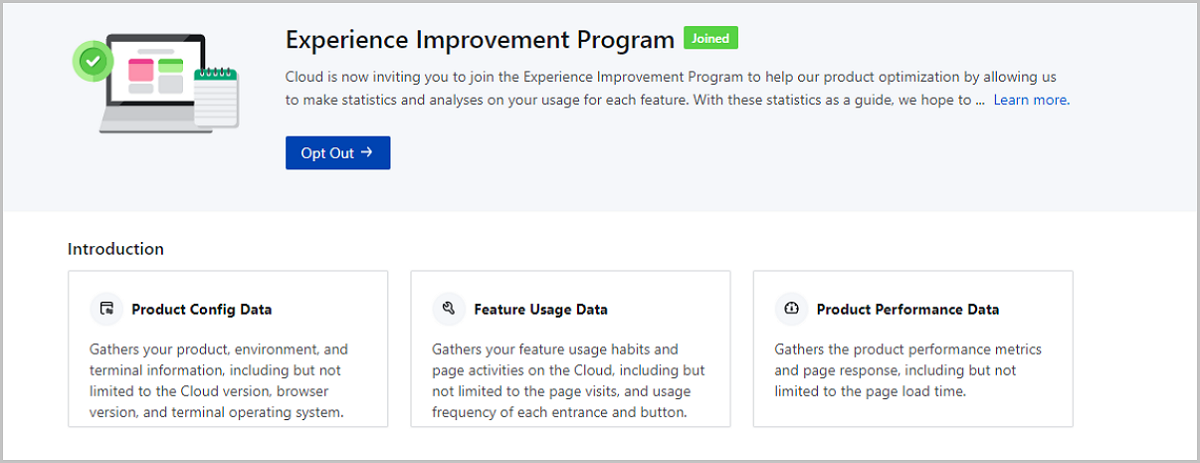Open the Learn more link
Image resolution: width=1200 pixels, height=463 pixels.
1031,100
